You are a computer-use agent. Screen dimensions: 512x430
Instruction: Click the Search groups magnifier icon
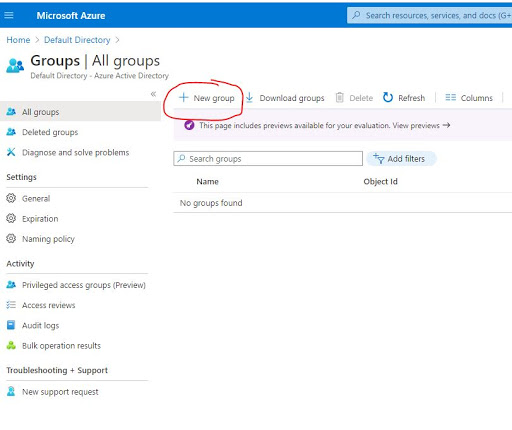181,158
